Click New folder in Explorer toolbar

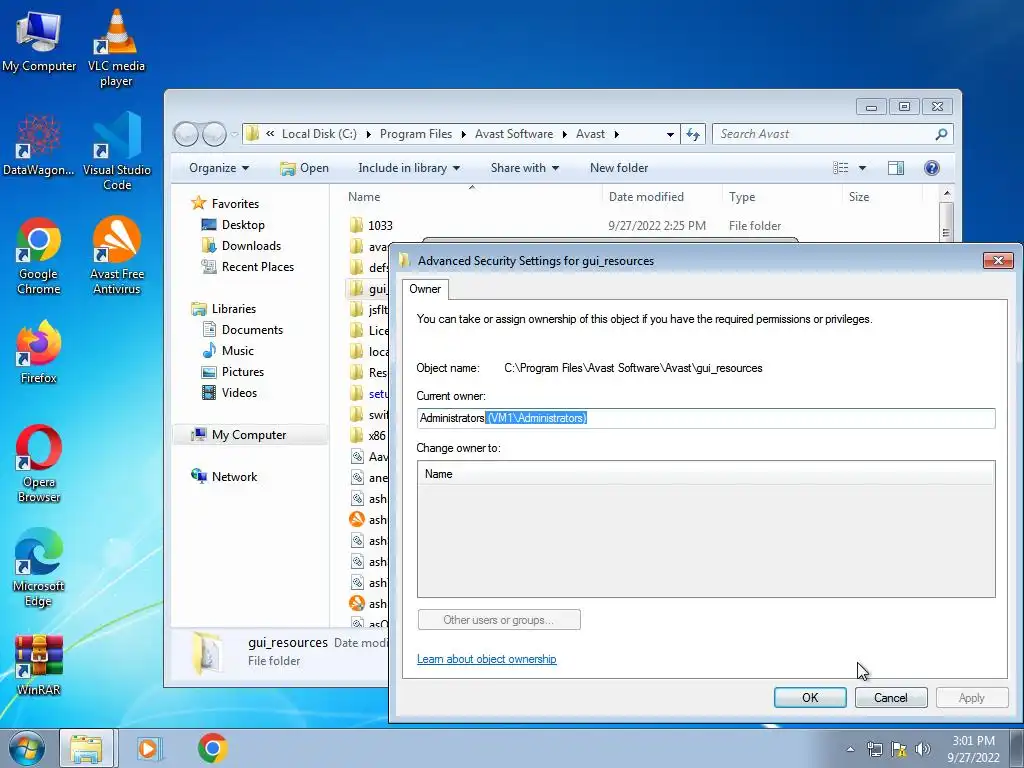(x=618, y=168)
